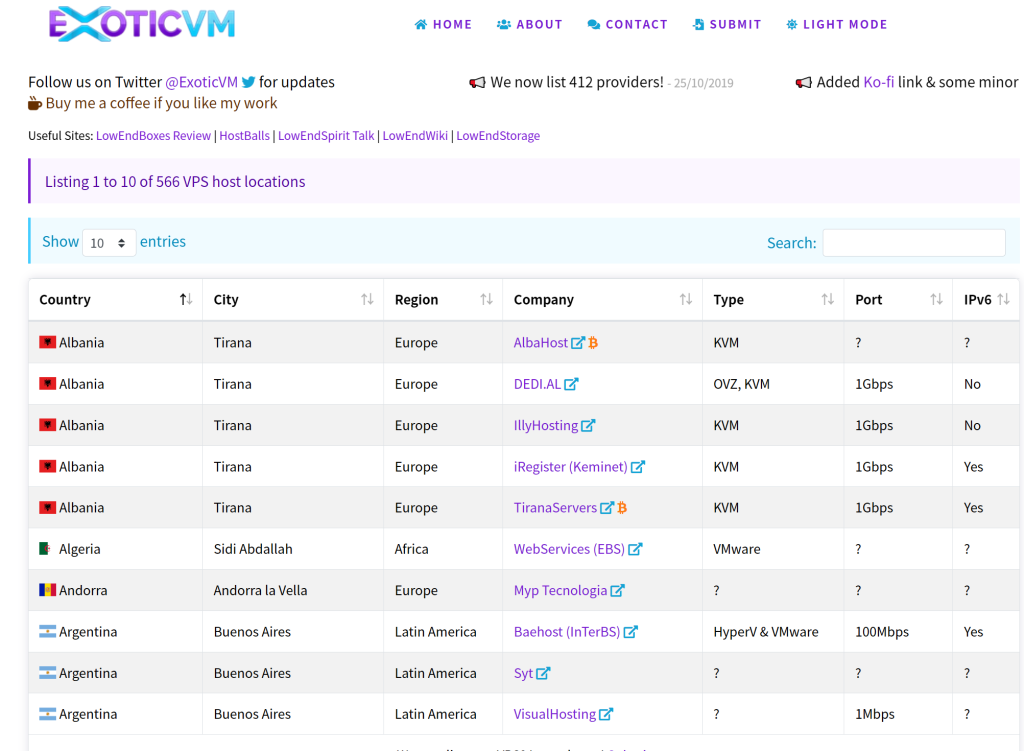
Task: Click AlbaHost Bitcoin icon
Action: point(593,343)
